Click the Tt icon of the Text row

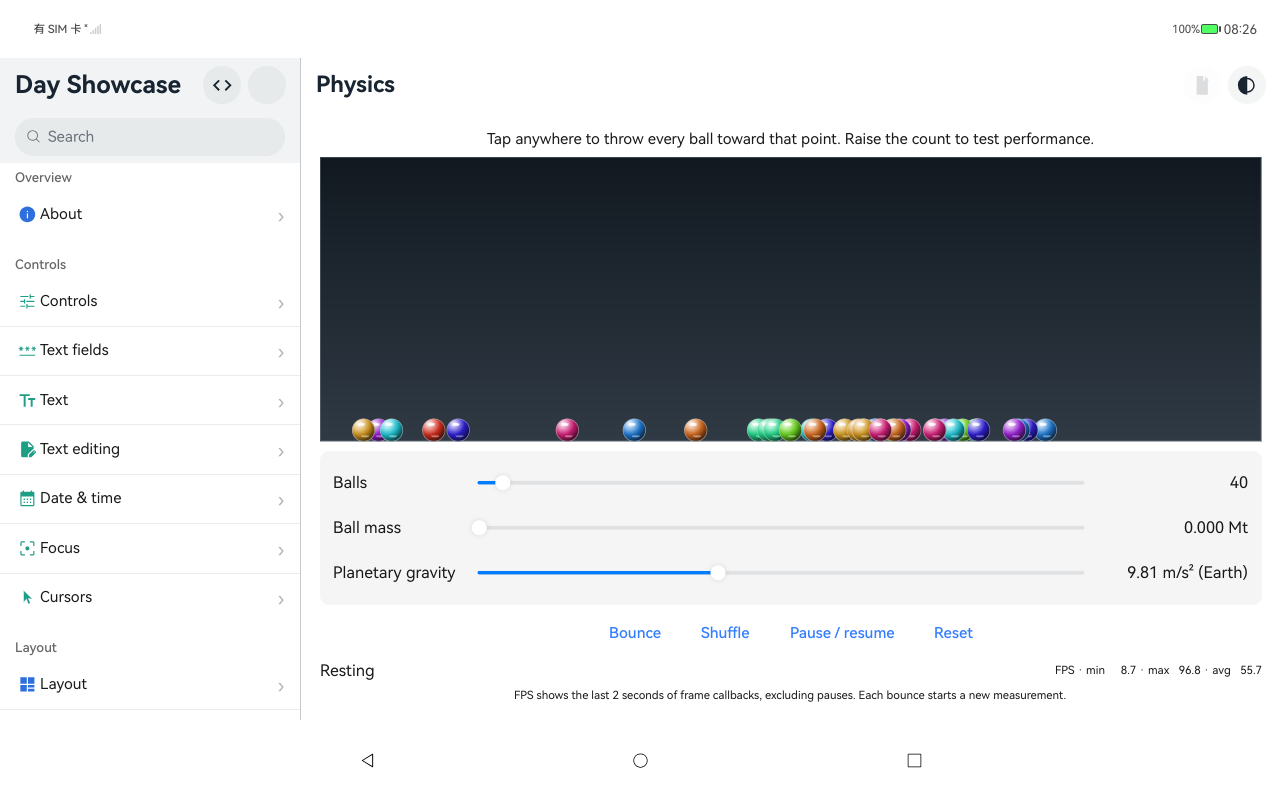tap(27, 400)
